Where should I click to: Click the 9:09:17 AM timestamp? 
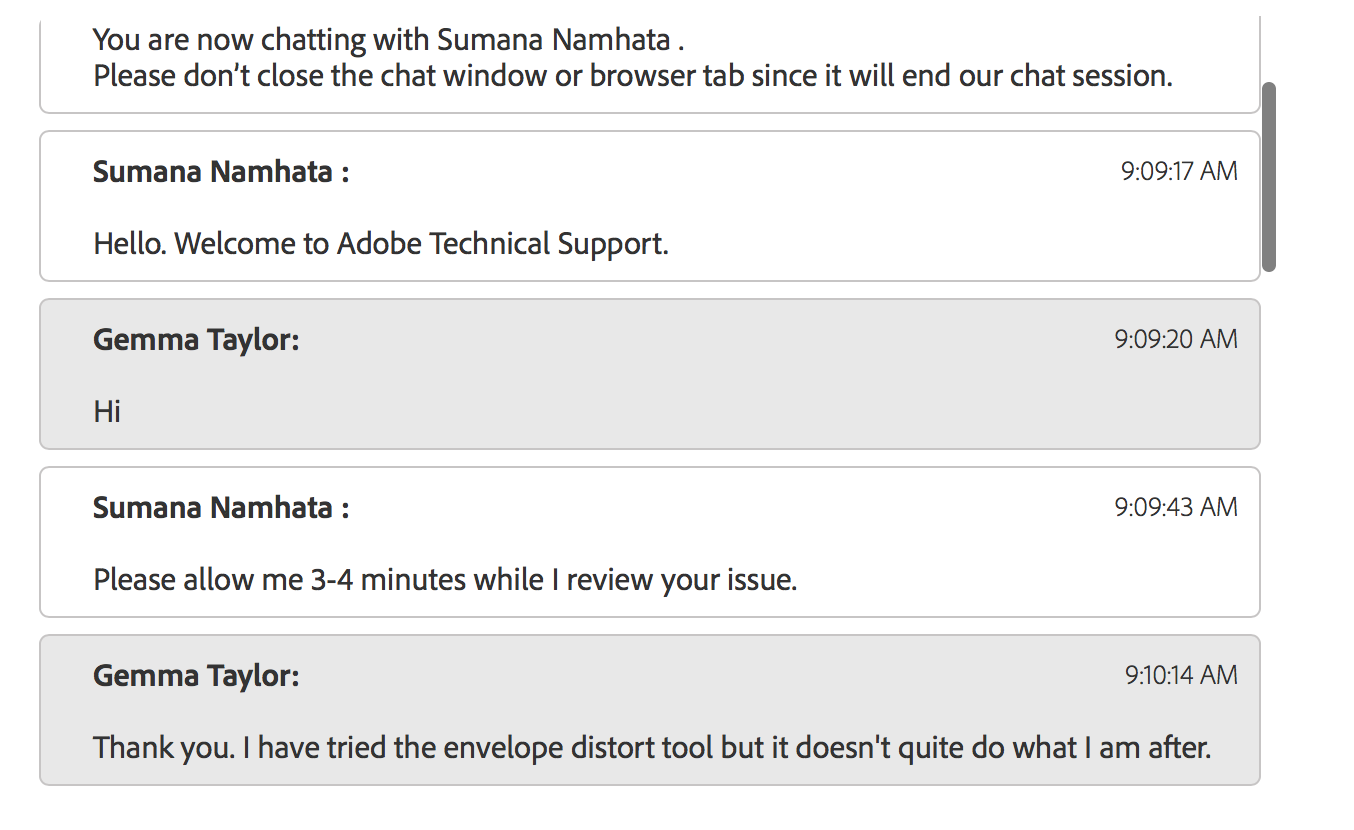click(1179, 171)
